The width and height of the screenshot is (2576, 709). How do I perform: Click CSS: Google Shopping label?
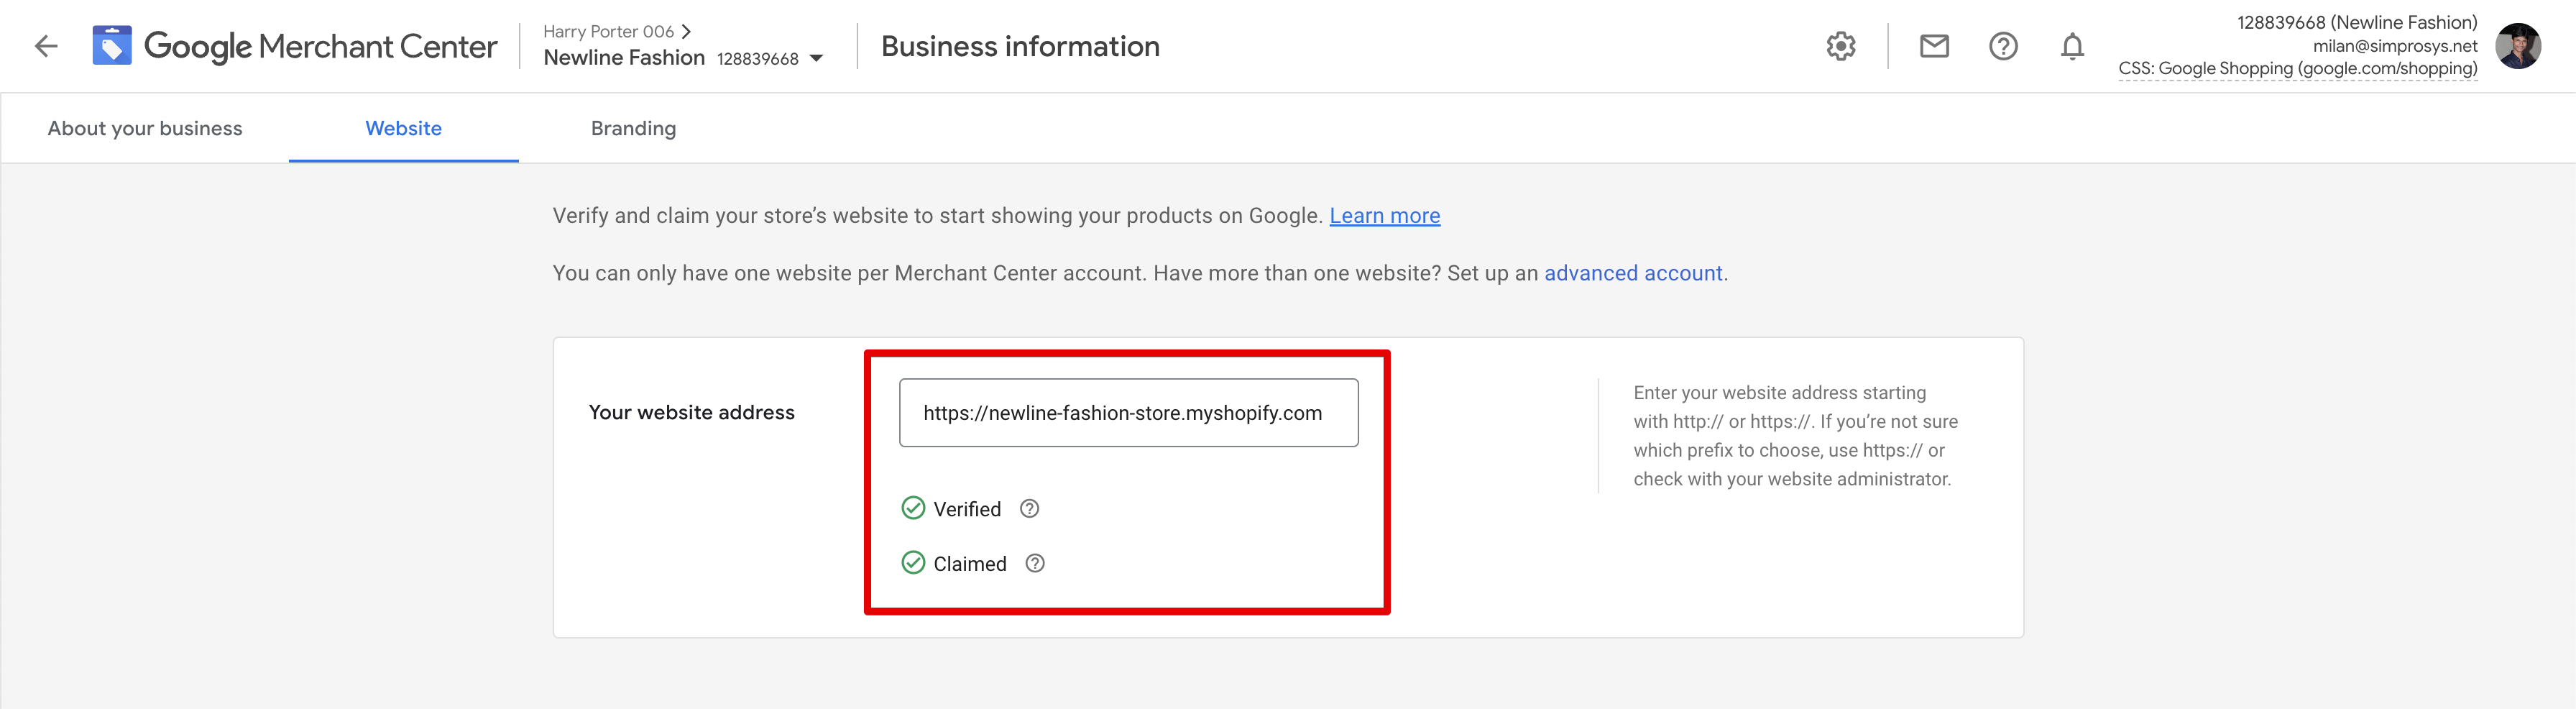[2297, 69]
